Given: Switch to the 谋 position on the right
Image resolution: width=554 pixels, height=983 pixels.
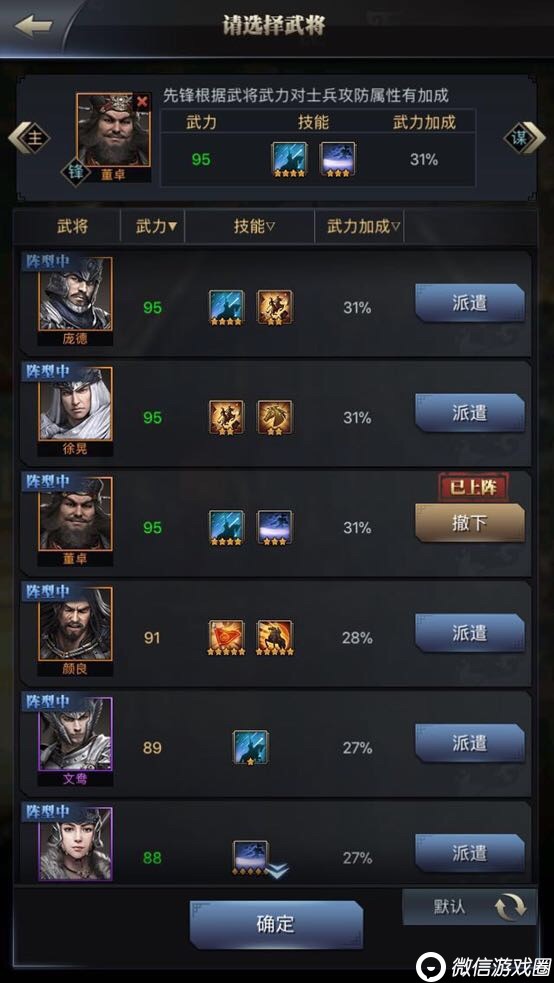Looking at the screenshot, I should 524,138.
